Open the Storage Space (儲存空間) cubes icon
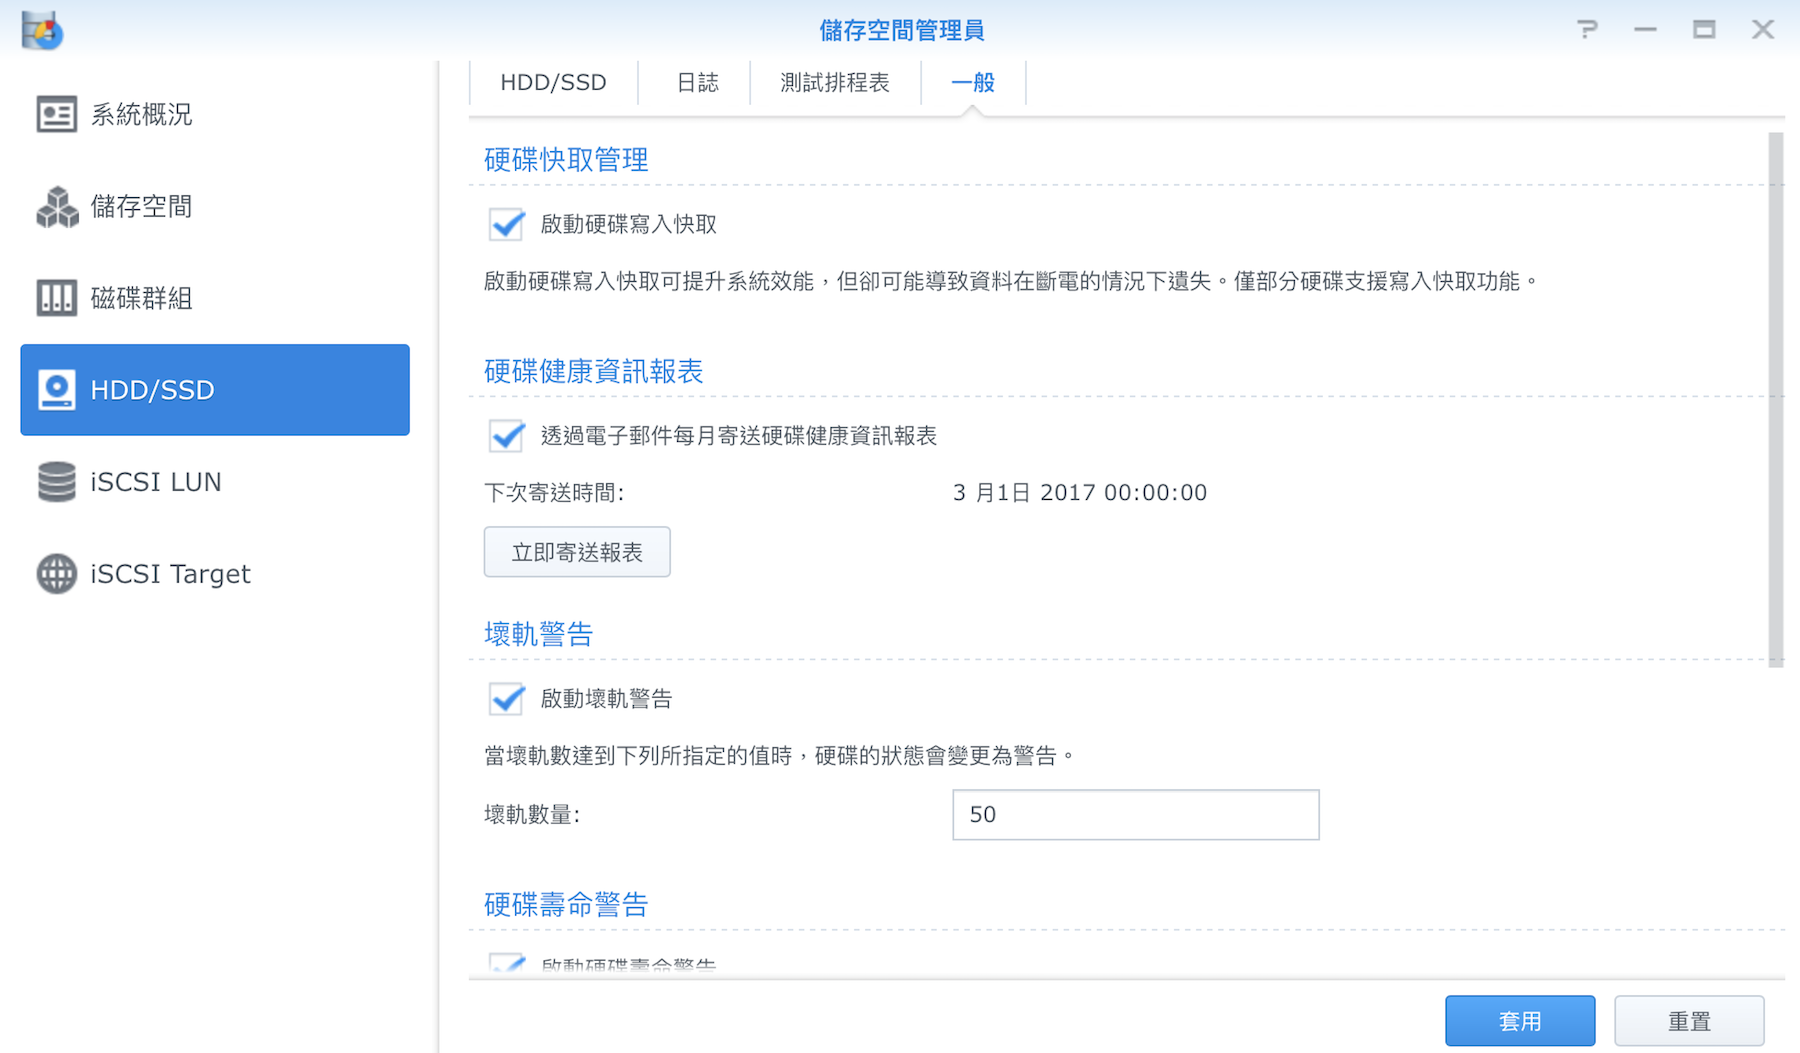This screenshot has height=1053, width=1800. click(56, 207)
